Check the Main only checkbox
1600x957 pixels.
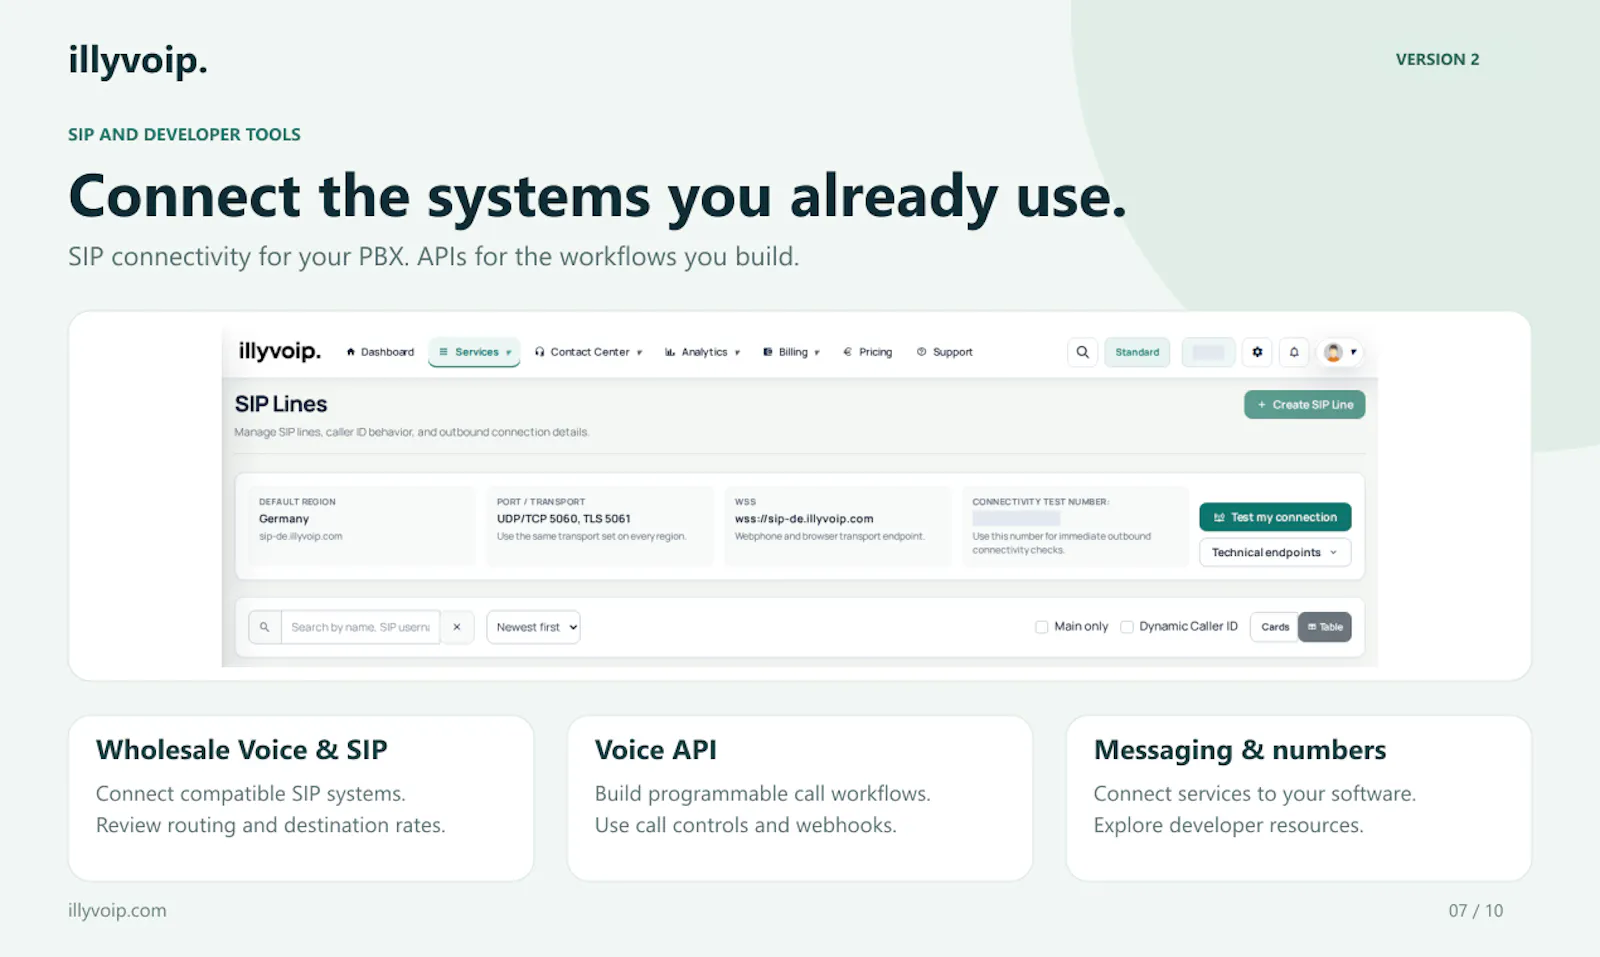(1042, 627)
